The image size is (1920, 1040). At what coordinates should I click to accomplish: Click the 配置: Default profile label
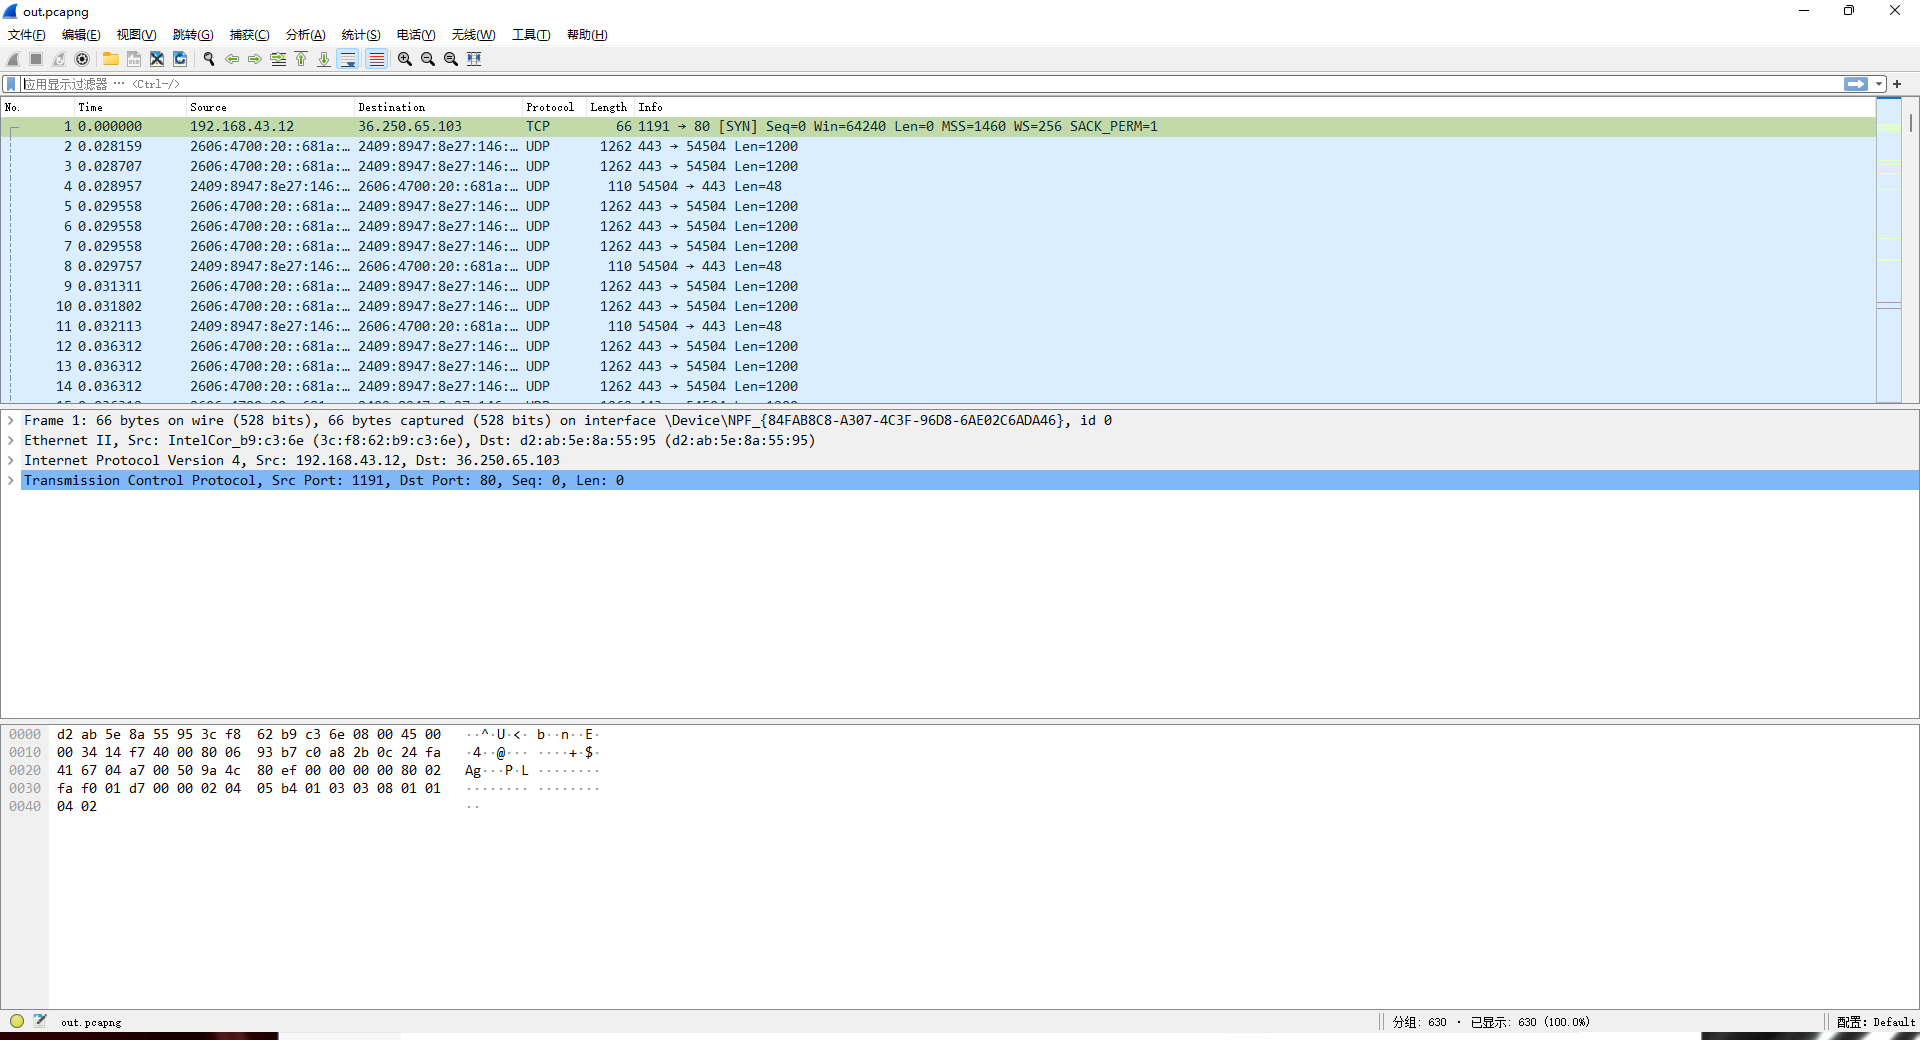(1876, 1022)
